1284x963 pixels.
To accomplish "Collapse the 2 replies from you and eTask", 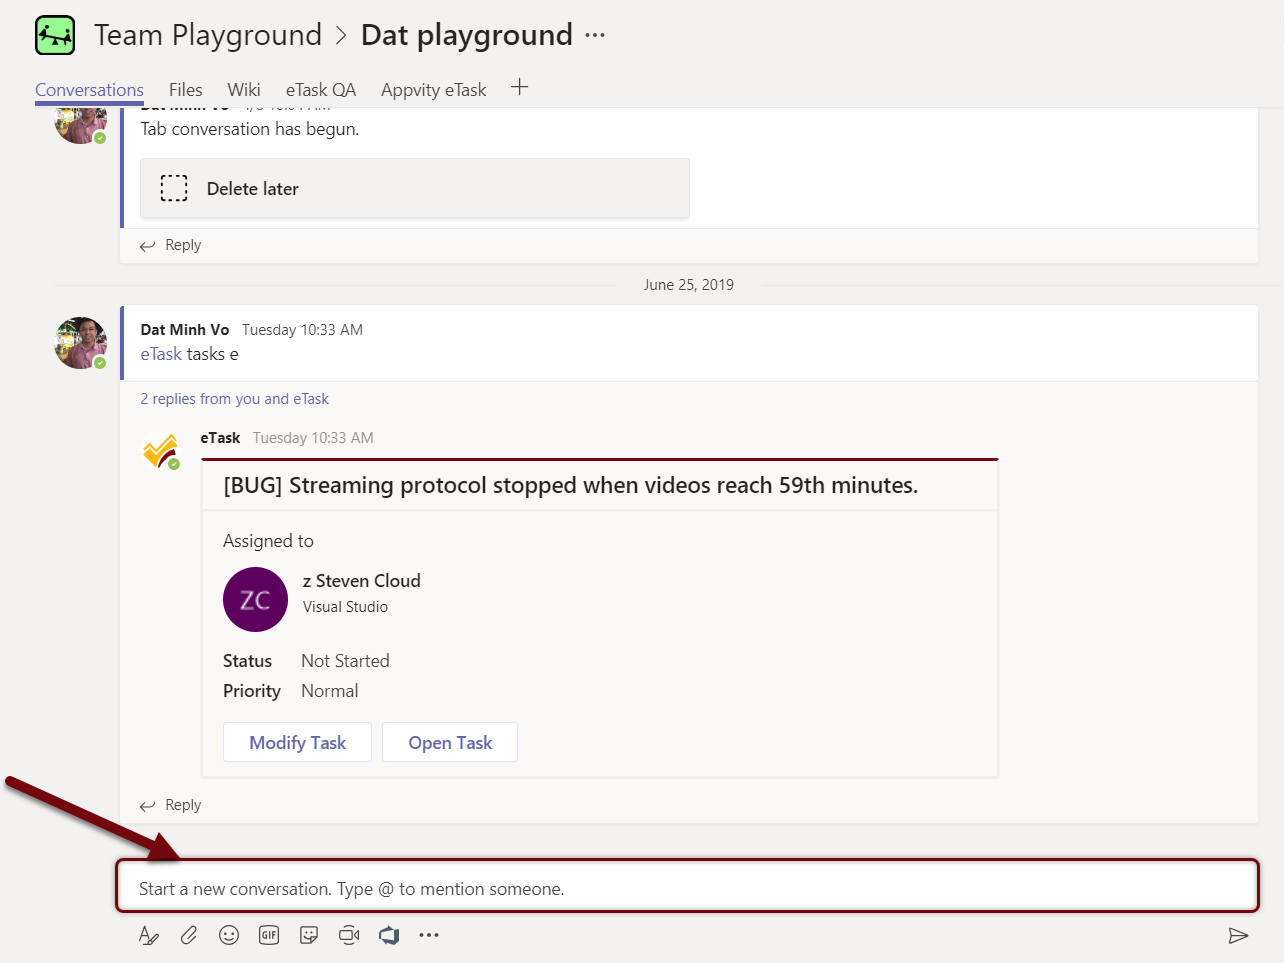I will (x=234, y=399).
